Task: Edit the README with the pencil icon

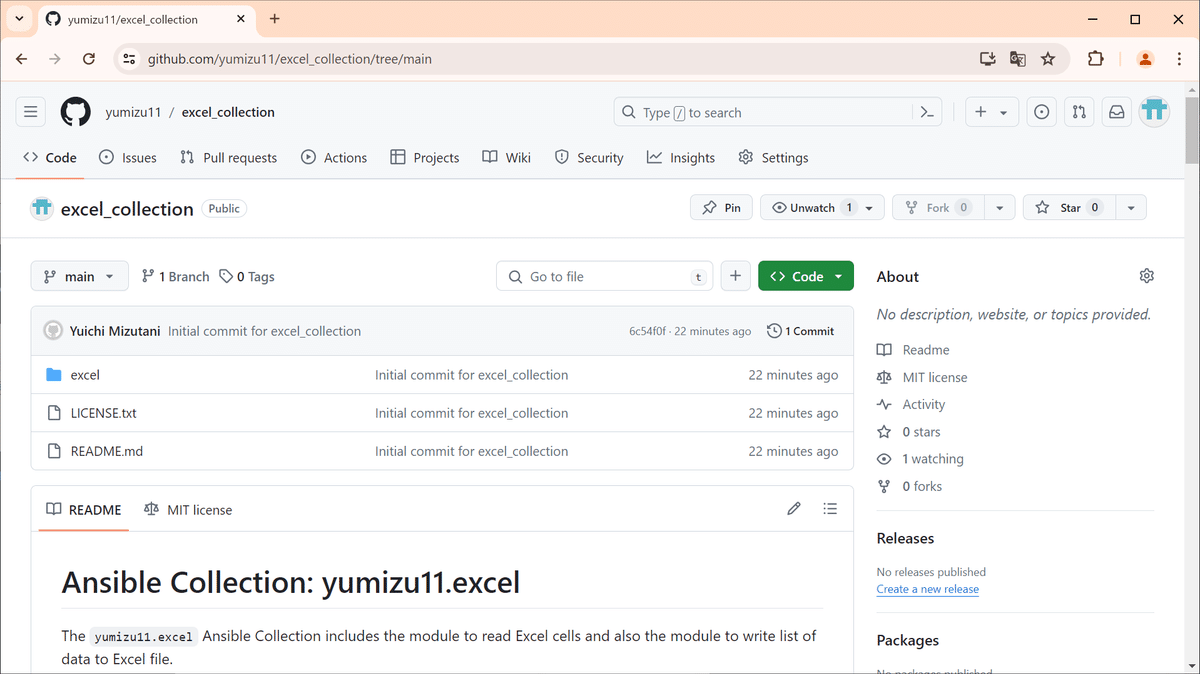Action: click(794, 509)
